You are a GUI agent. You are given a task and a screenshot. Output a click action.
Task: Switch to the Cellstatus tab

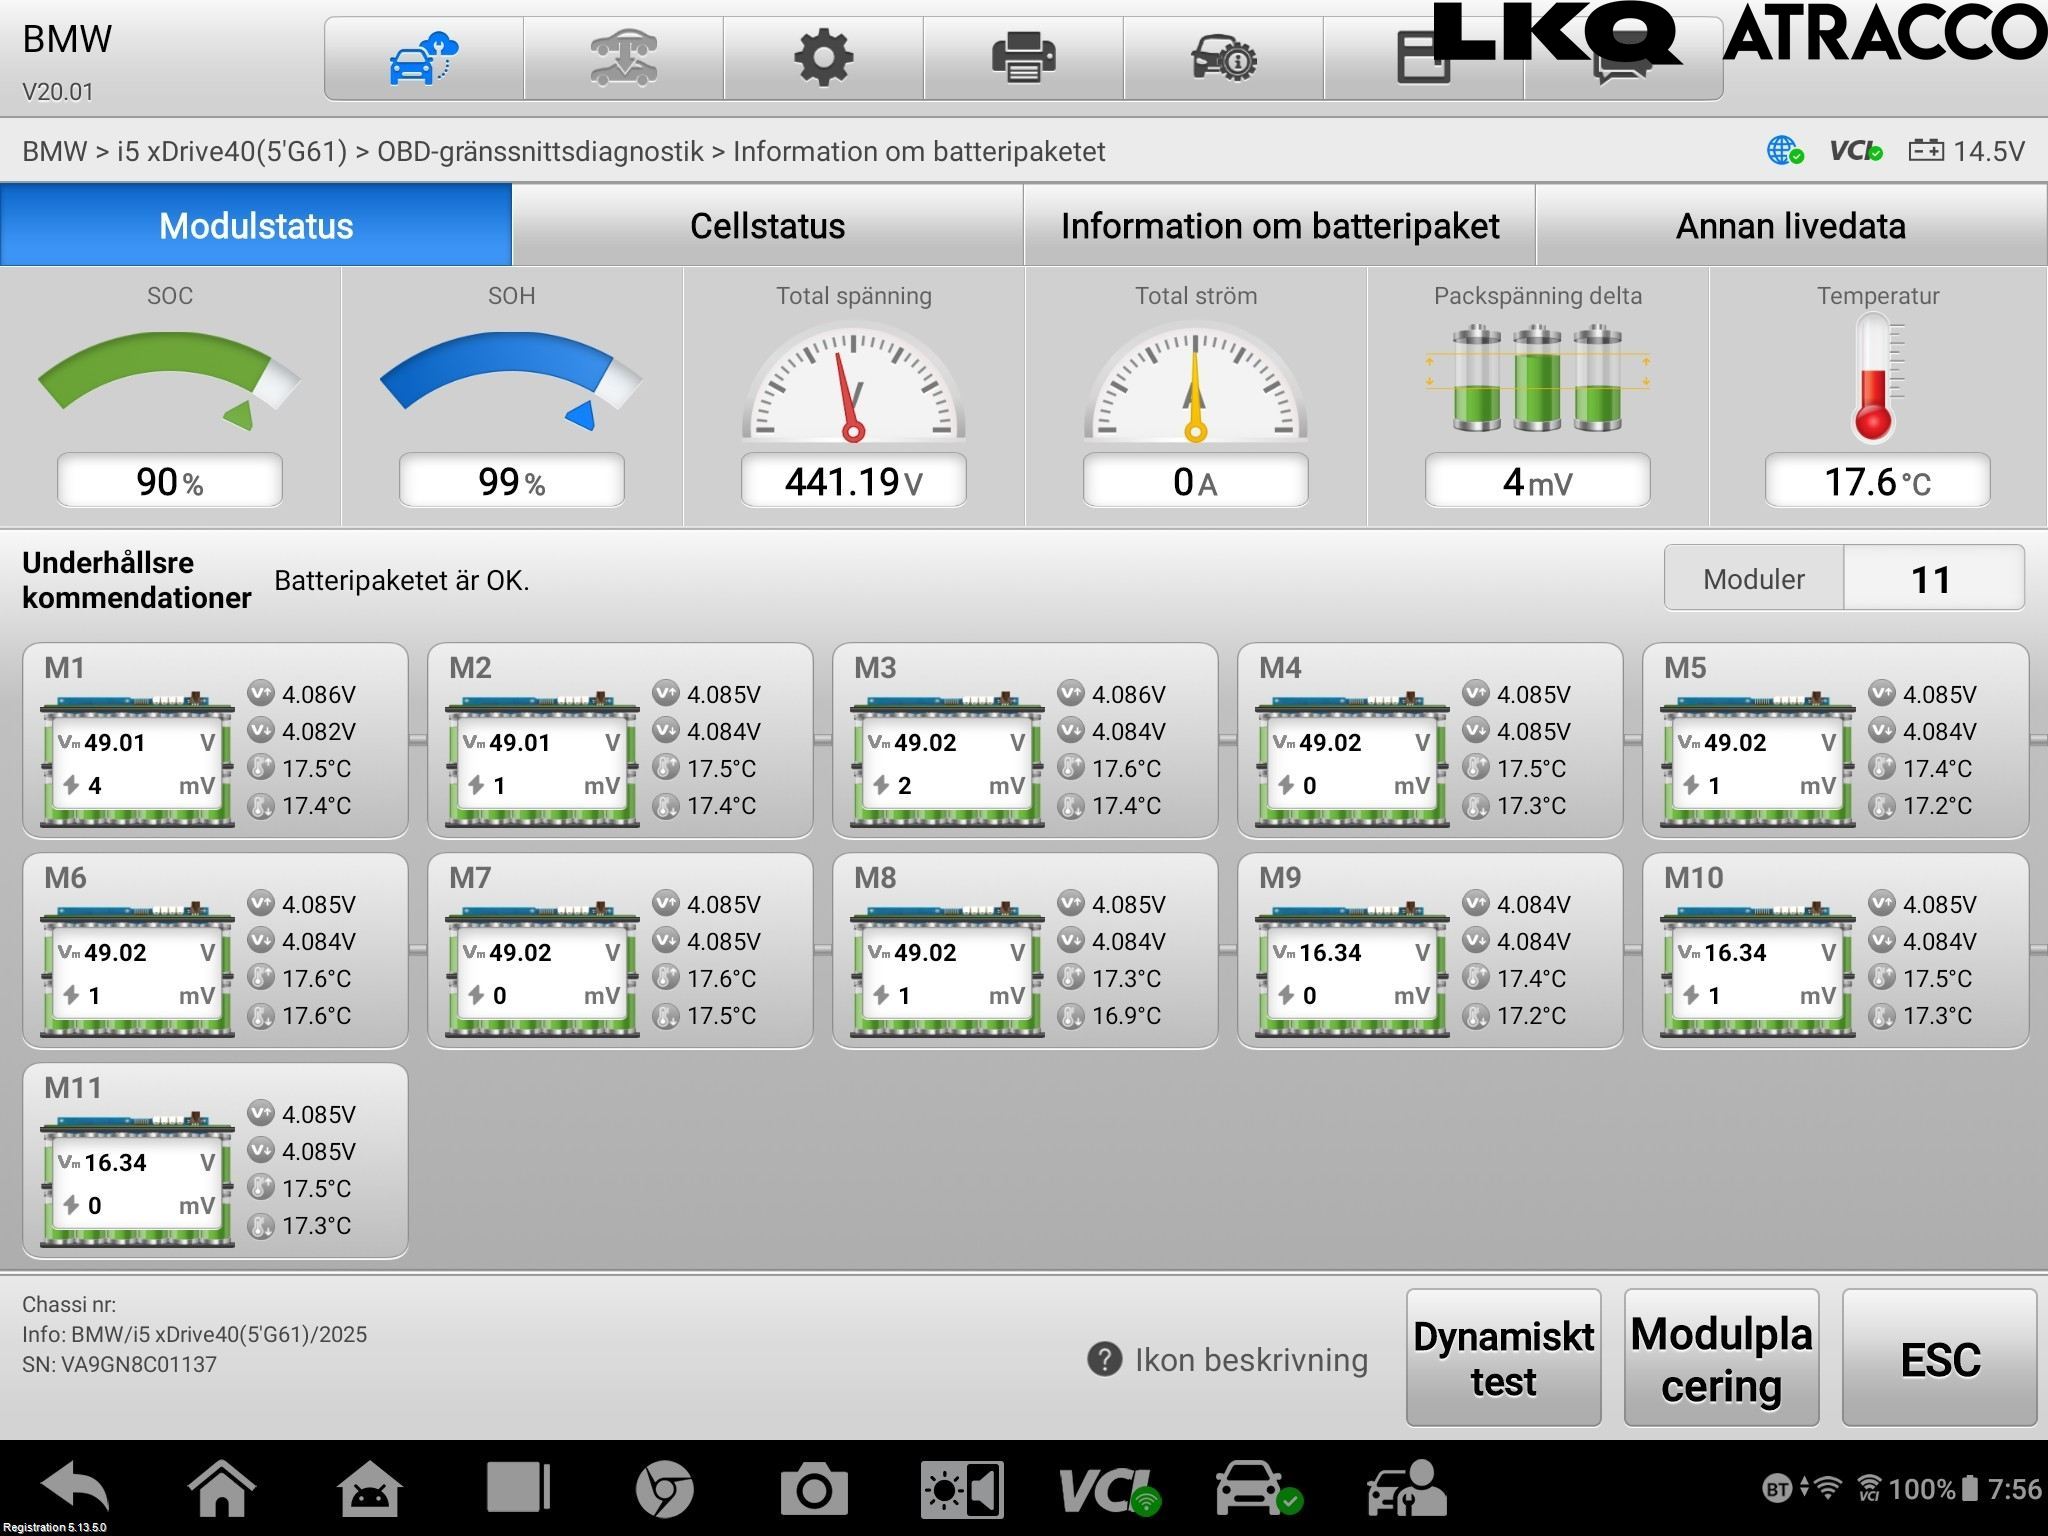point(767,225)
